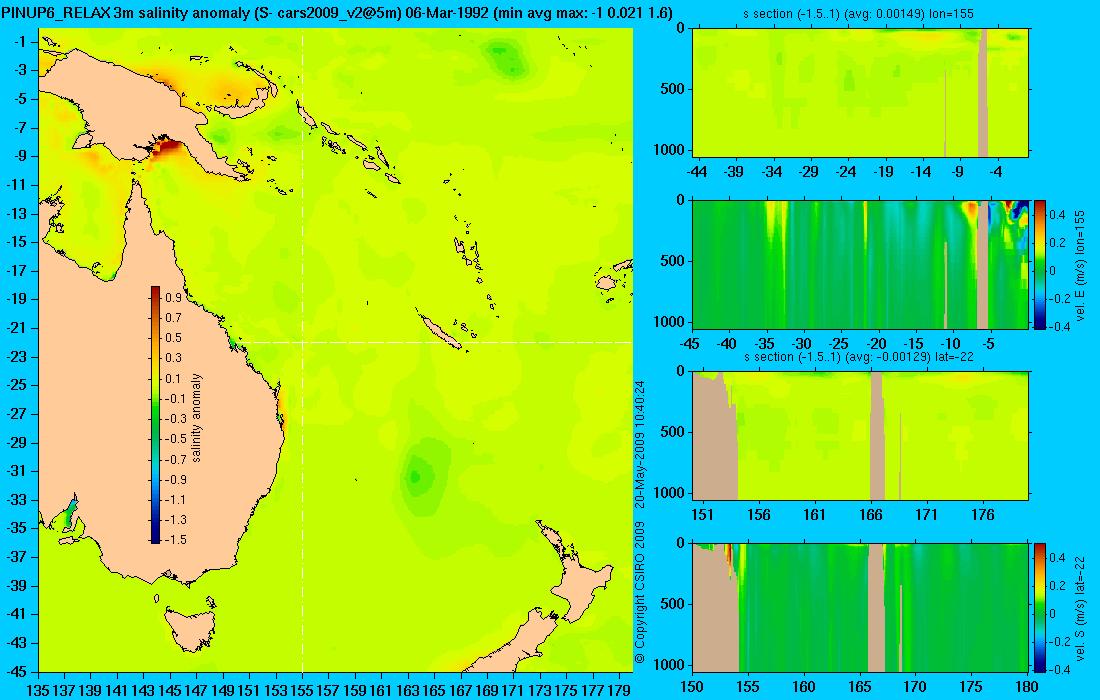Click the Solomon Islands chain on map
The width and height of the screenshot is (1100, 700).
[347, 144]
